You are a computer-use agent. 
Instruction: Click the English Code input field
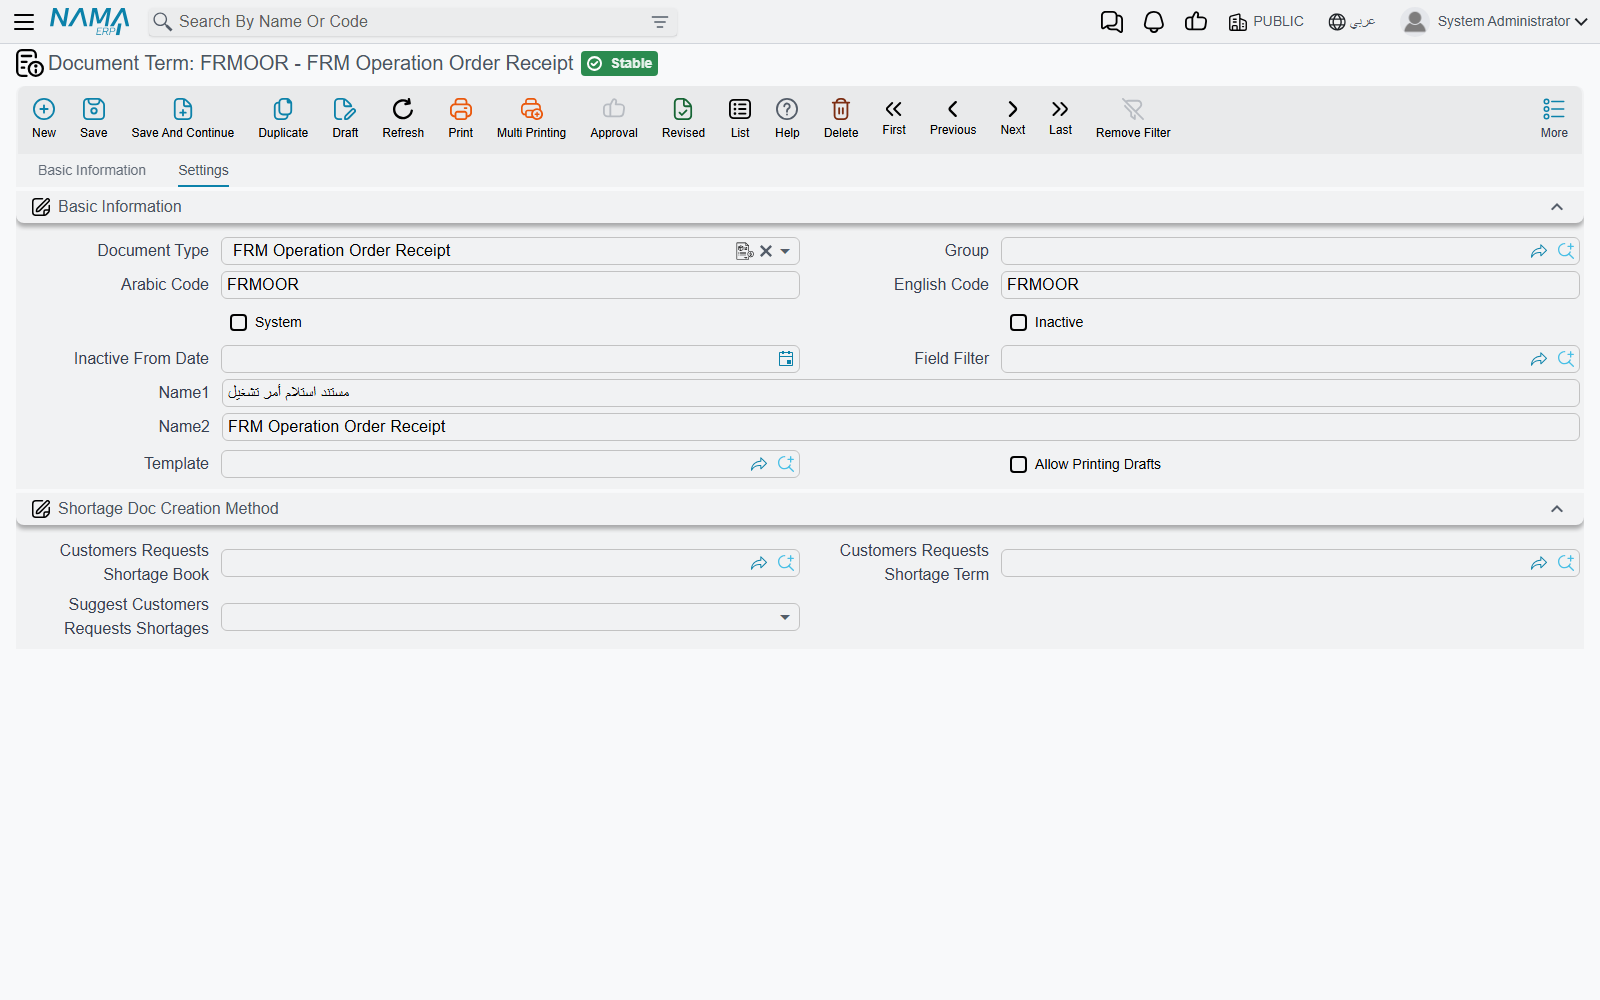tap(1290, 285)
